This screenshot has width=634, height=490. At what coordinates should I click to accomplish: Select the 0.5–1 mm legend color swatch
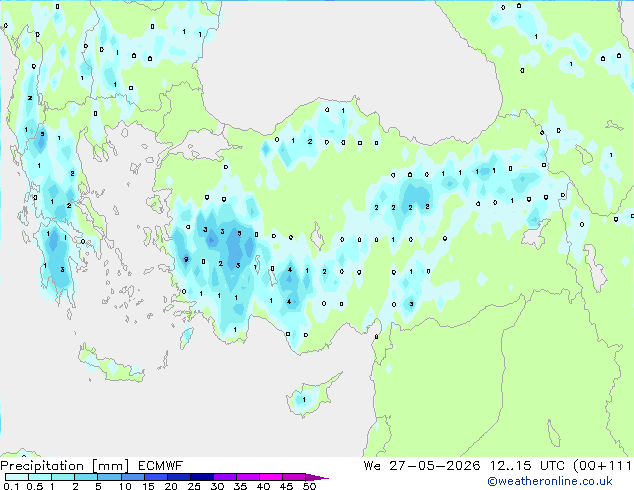[40, 477]
